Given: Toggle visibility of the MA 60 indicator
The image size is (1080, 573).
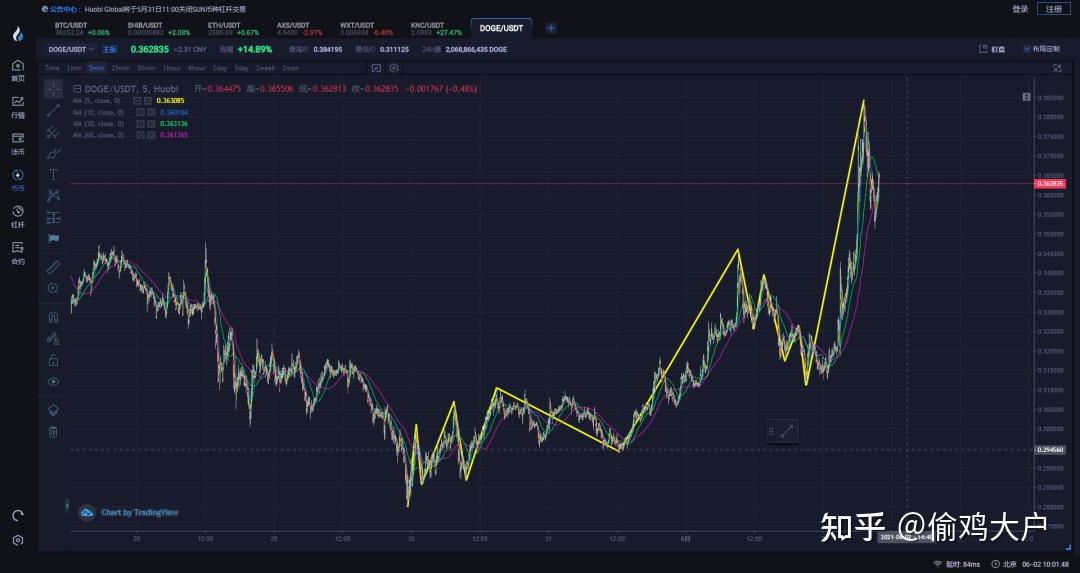Looking at the screenshot, I should click(x=140, y=136).
